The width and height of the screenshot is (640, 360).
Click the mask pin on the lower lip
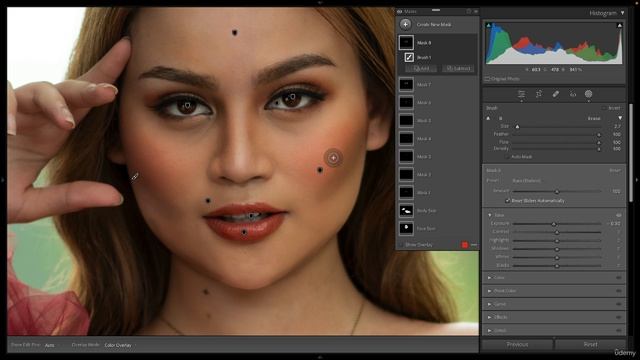point(244,232)
